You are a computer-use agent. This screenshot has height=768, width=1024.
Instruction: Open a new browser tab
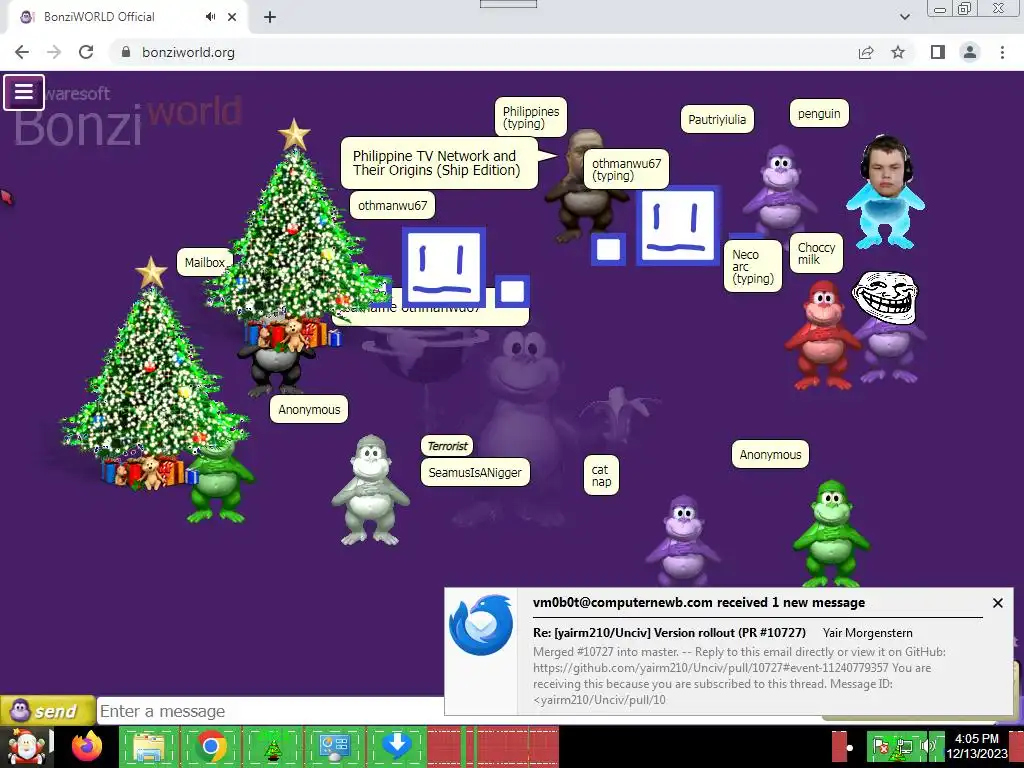(x=270, y=17)
